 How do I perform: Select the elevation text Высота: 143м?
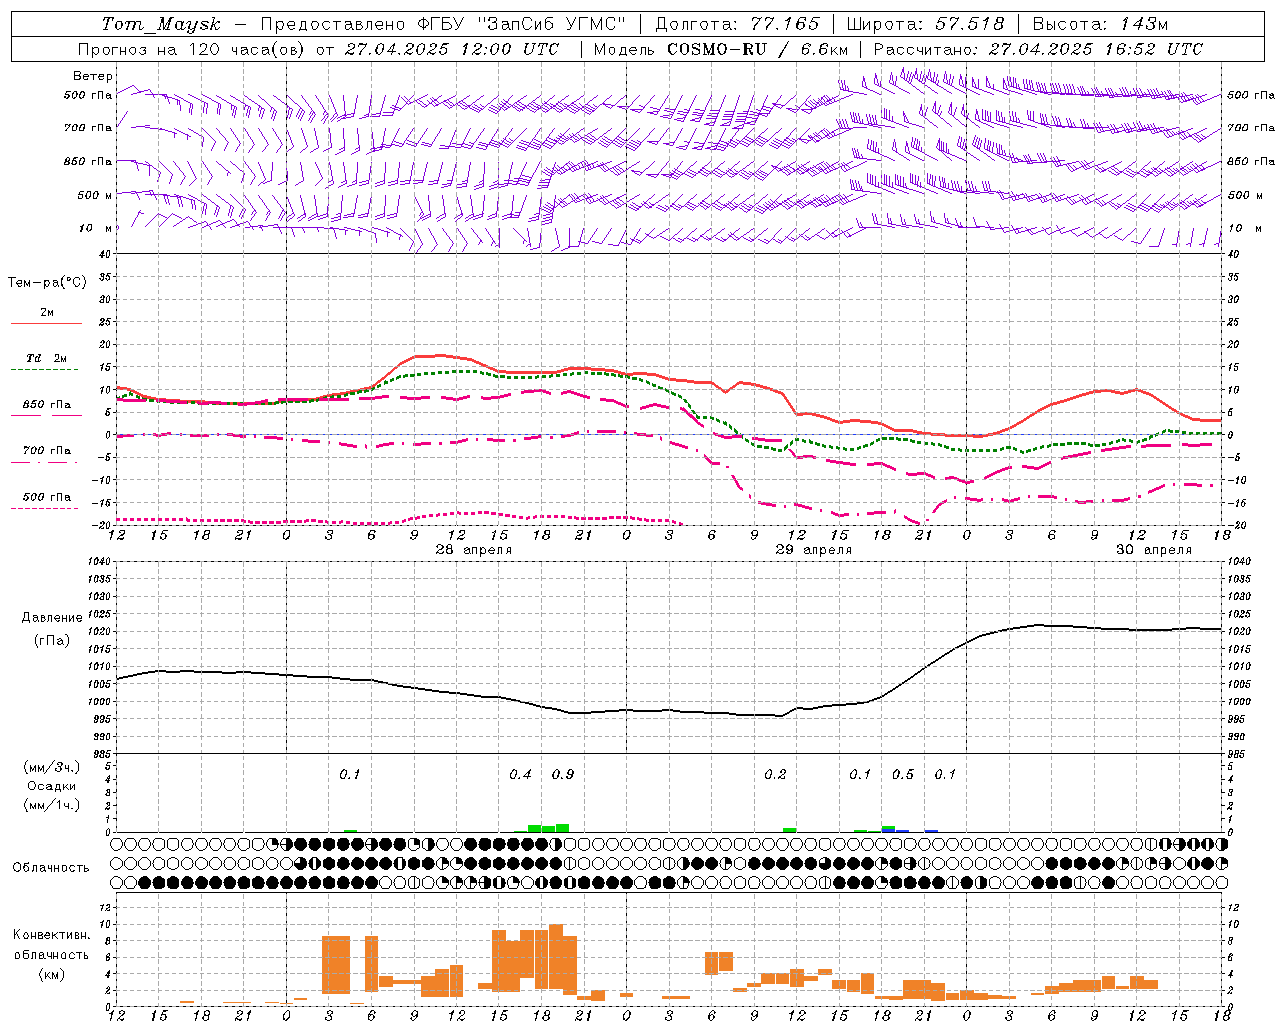[x=1100, y=24]
